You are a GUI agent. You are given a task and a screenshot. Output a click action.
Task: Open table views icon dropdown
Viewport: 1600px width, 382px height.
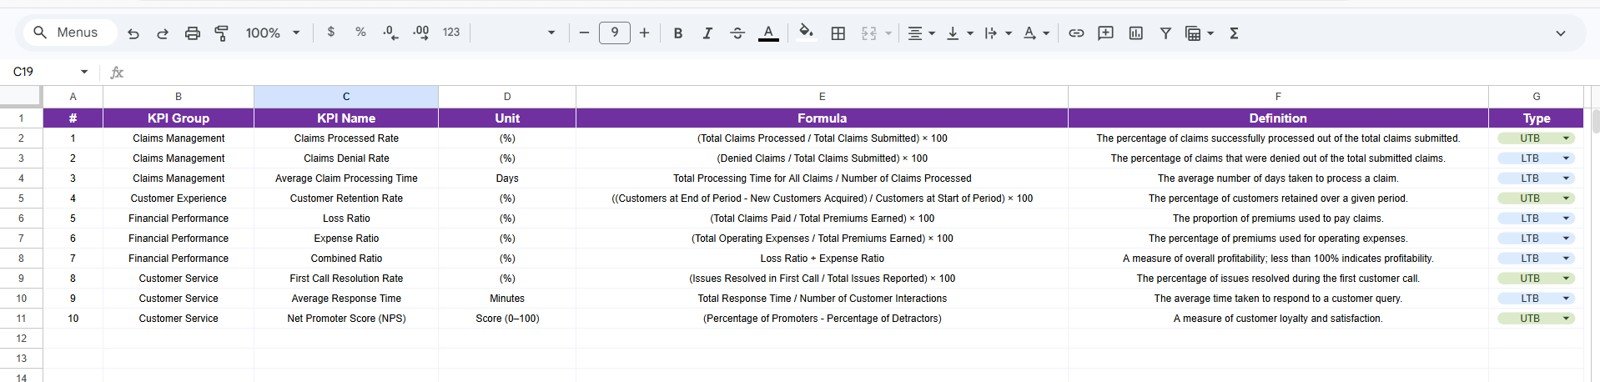(x=1198, y=33)
